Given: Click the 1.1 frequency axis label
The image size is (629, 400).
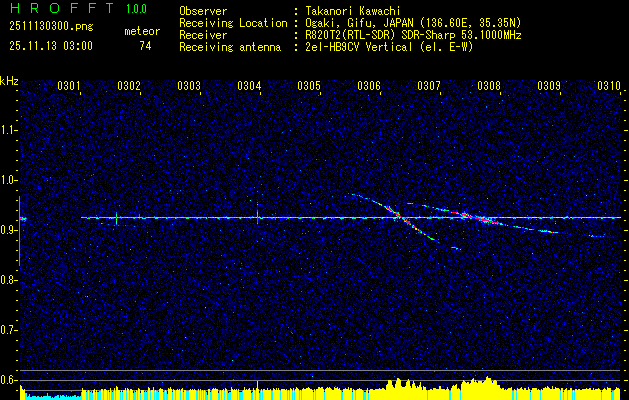Looking at the screenshot, I should pyautogui.click(x=8, y=130).
